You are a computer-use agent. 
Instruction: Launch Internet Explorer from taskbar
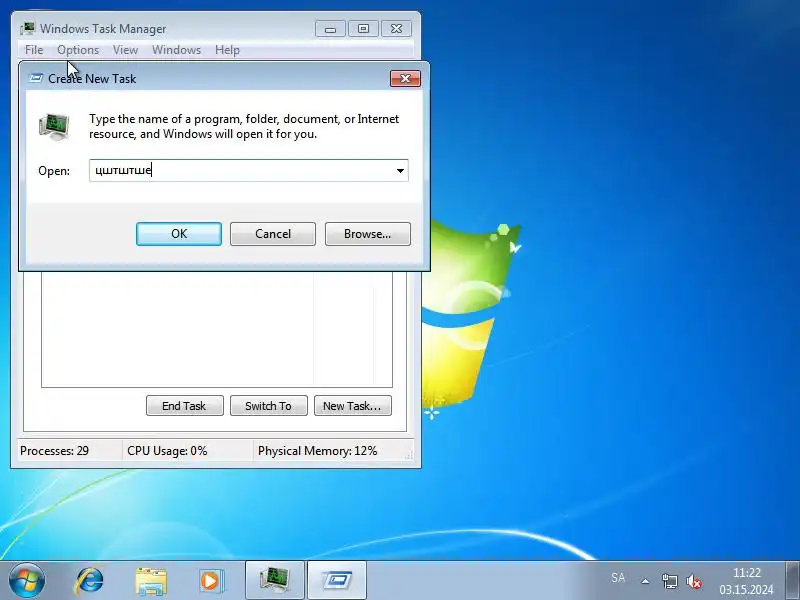(x=89, y=580)
